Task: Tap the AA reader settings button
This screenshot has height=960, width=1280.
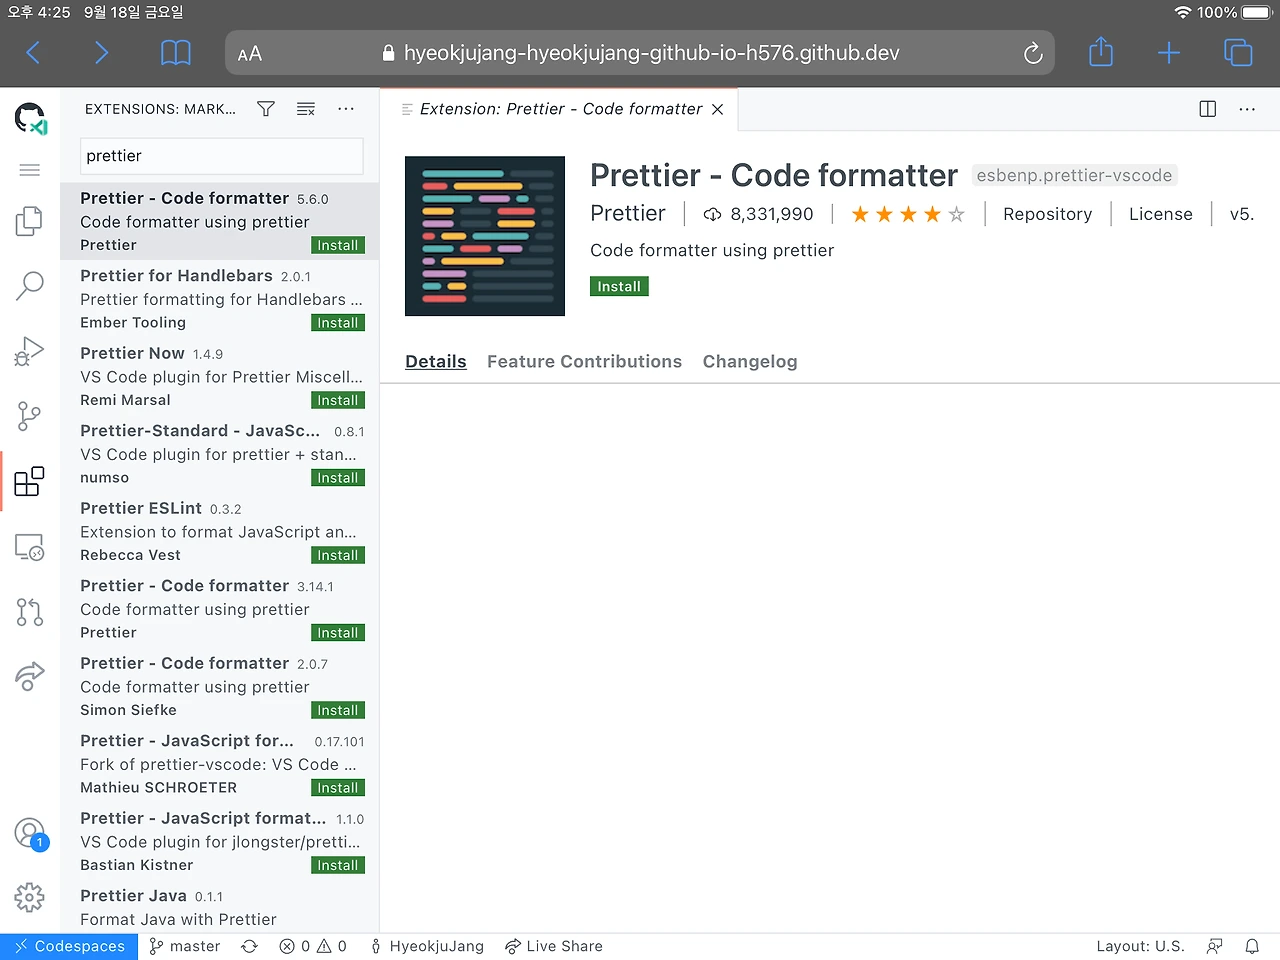Action: 250,54
